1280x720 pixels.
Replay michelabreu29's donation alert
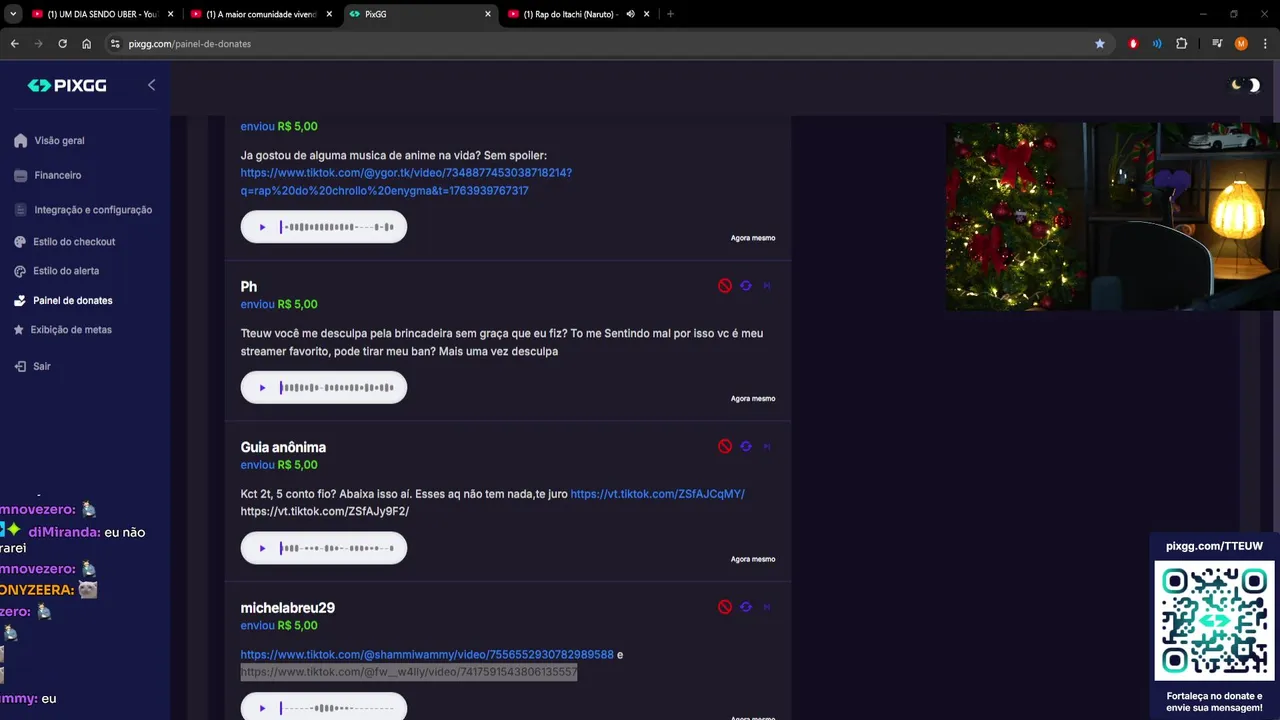[745, 607]
